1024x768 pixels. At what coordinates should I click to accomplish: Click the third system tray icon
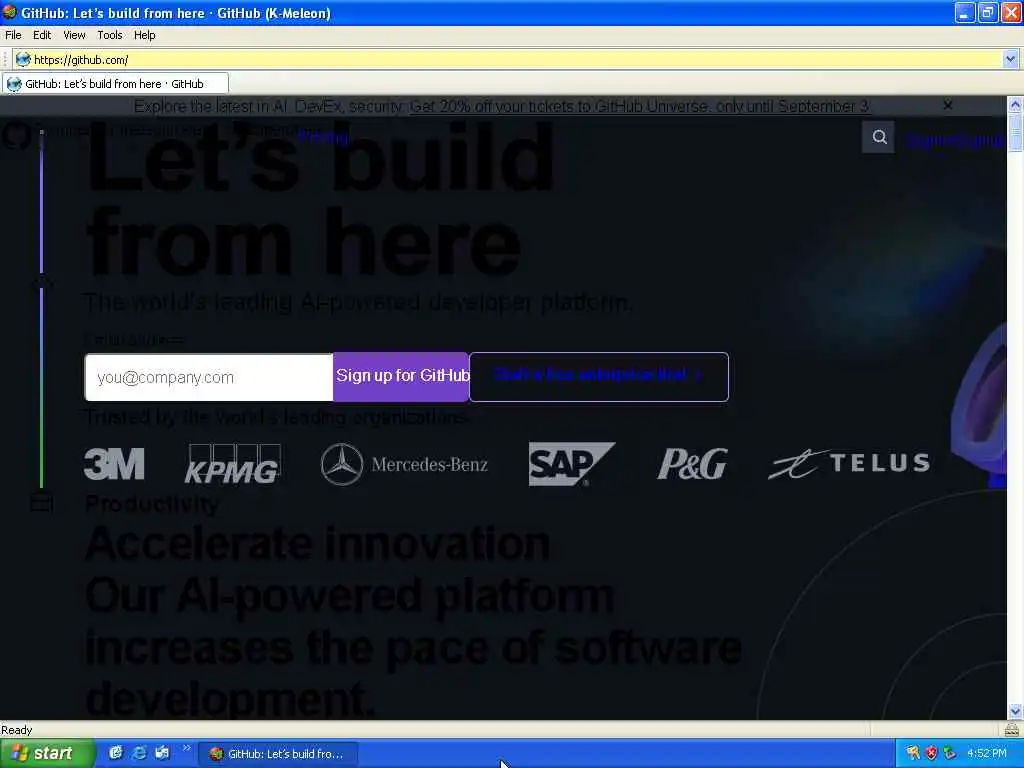pyautogui.click(x=950, y=753)
